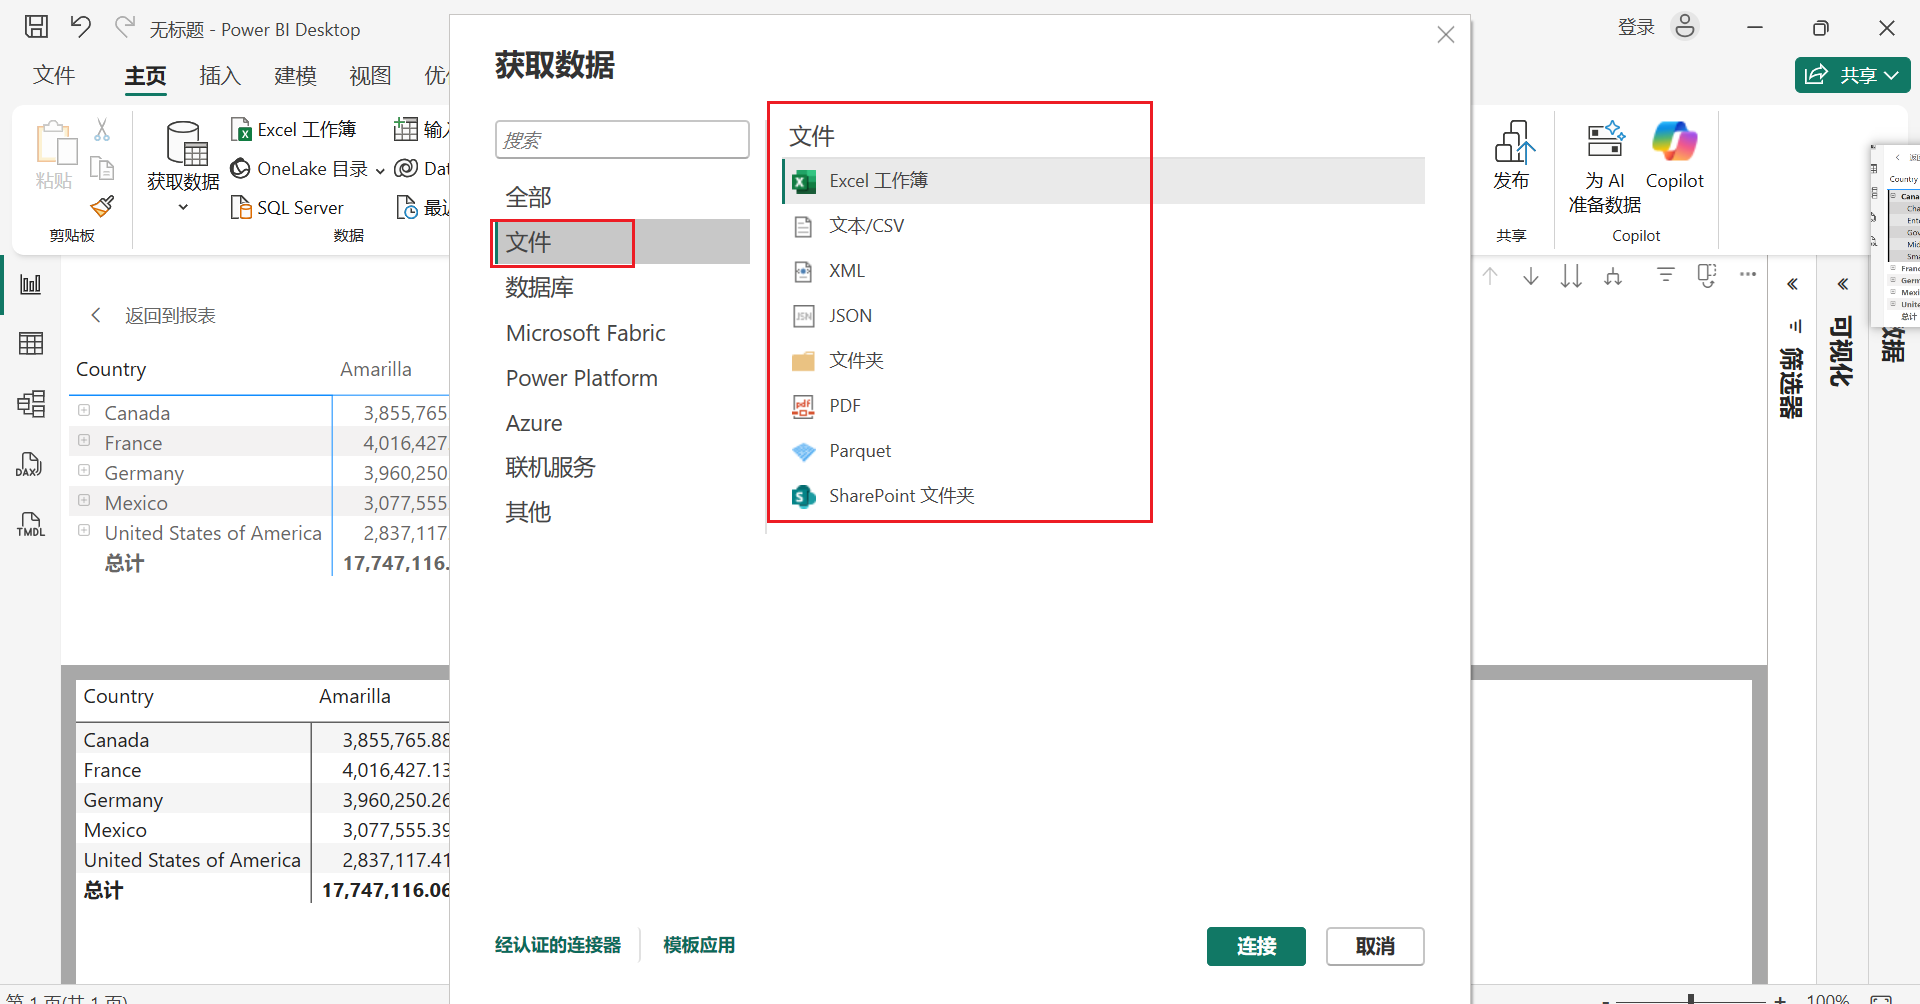Viewport: 1920px width, 1004px height.
Task: Click the 取消 cancel button
Action: pyautogui.click(x=1375, y=946)
